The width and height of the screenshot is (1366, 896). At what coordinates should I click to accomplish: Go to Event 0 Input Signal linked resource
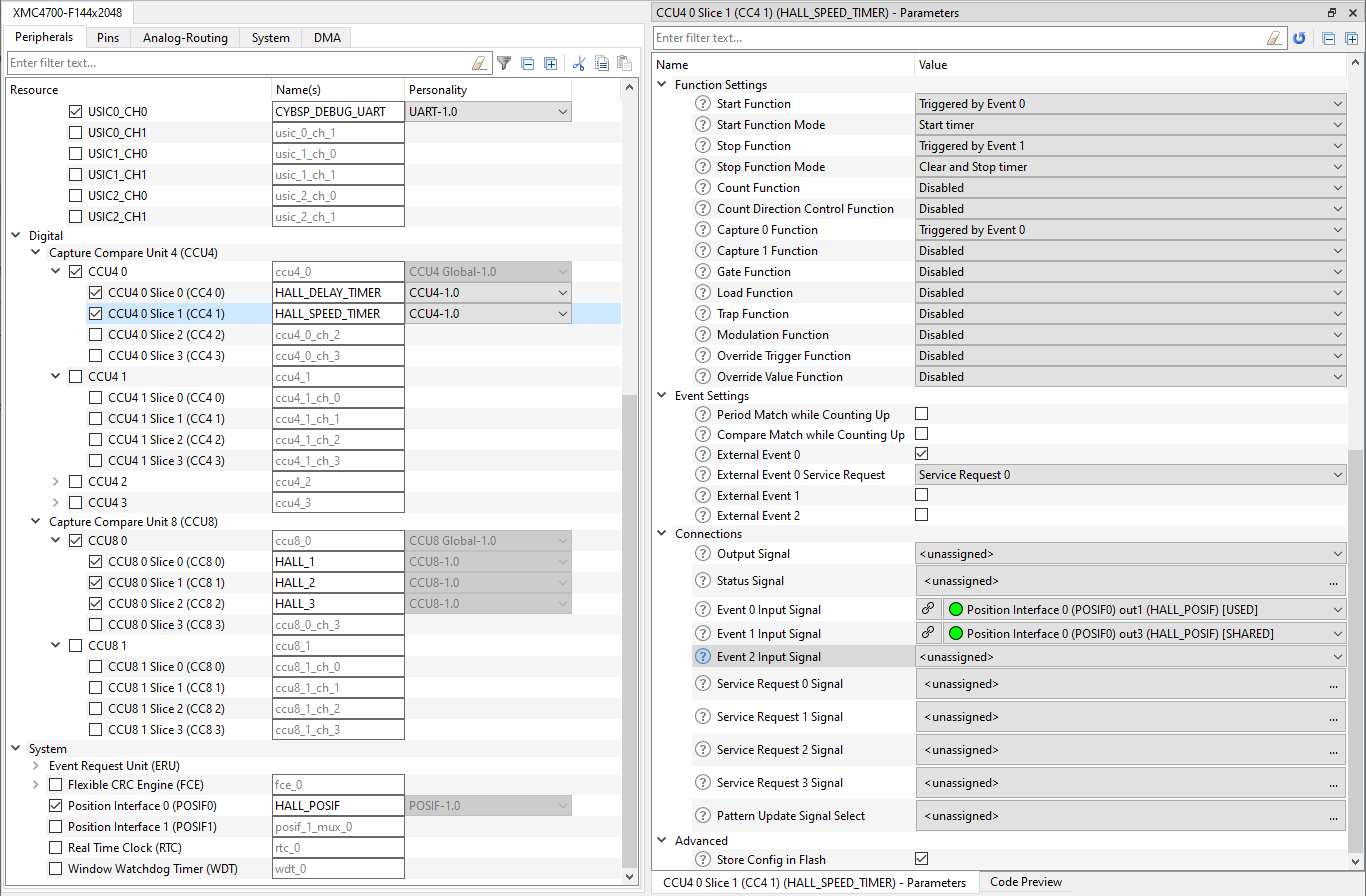click(928, 609)
